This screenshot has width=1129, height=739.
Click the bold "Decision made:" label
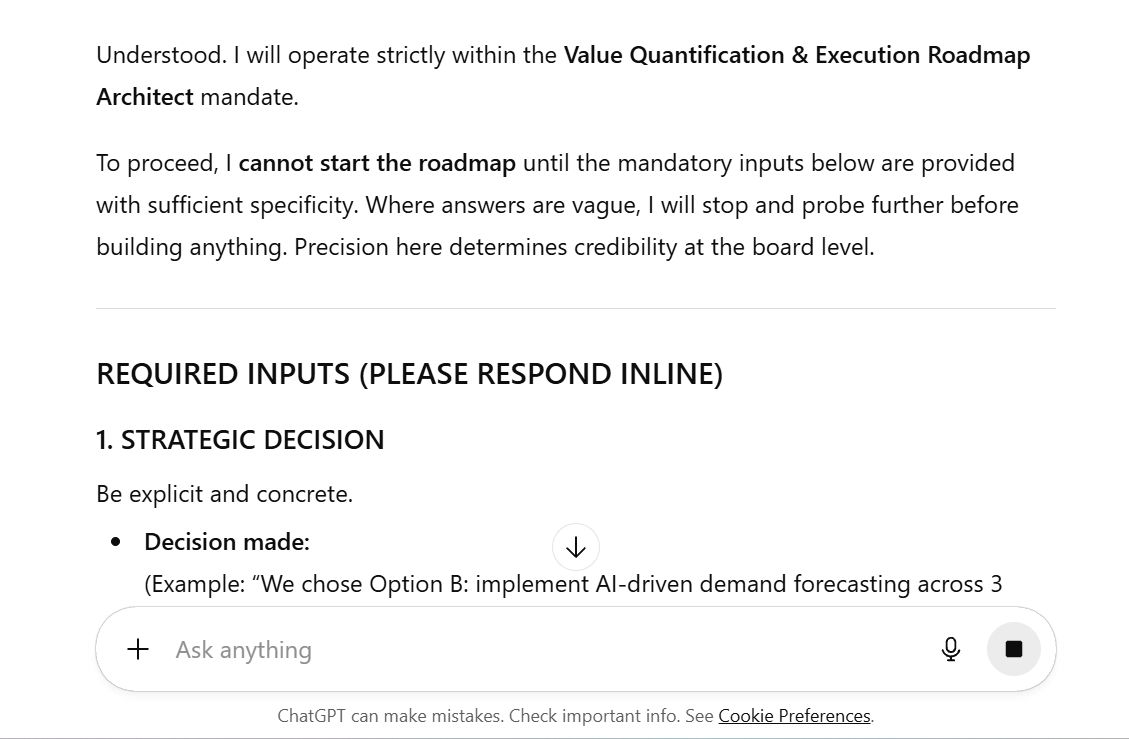point(227,542)
